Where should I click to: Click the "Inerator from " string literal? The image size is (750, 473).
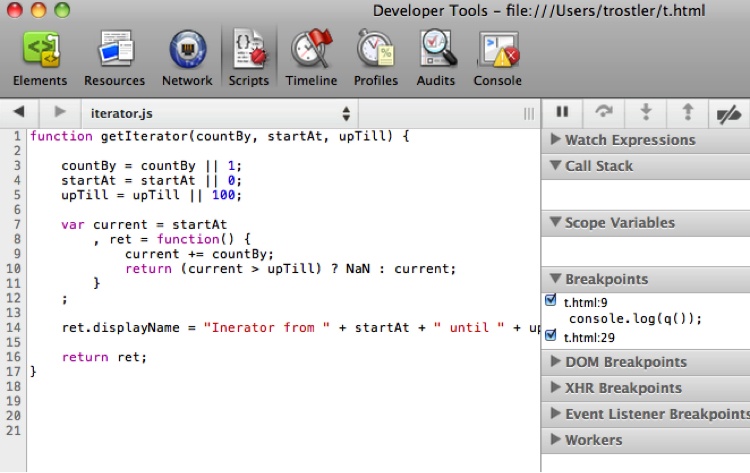(x=266, y=328)
